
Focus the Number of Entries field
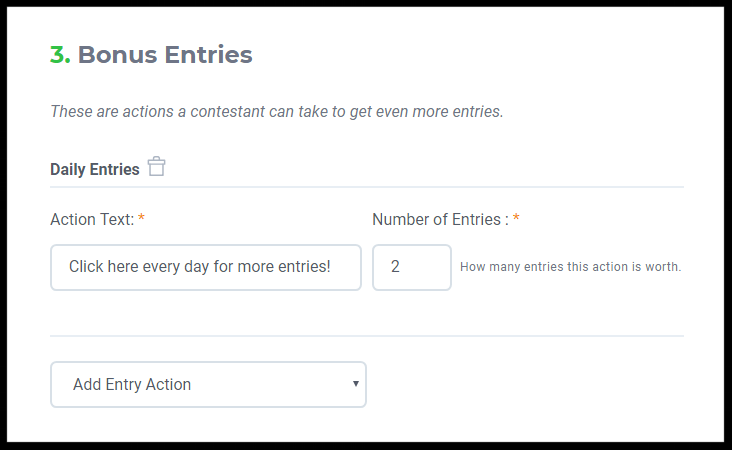pos(412,267)
